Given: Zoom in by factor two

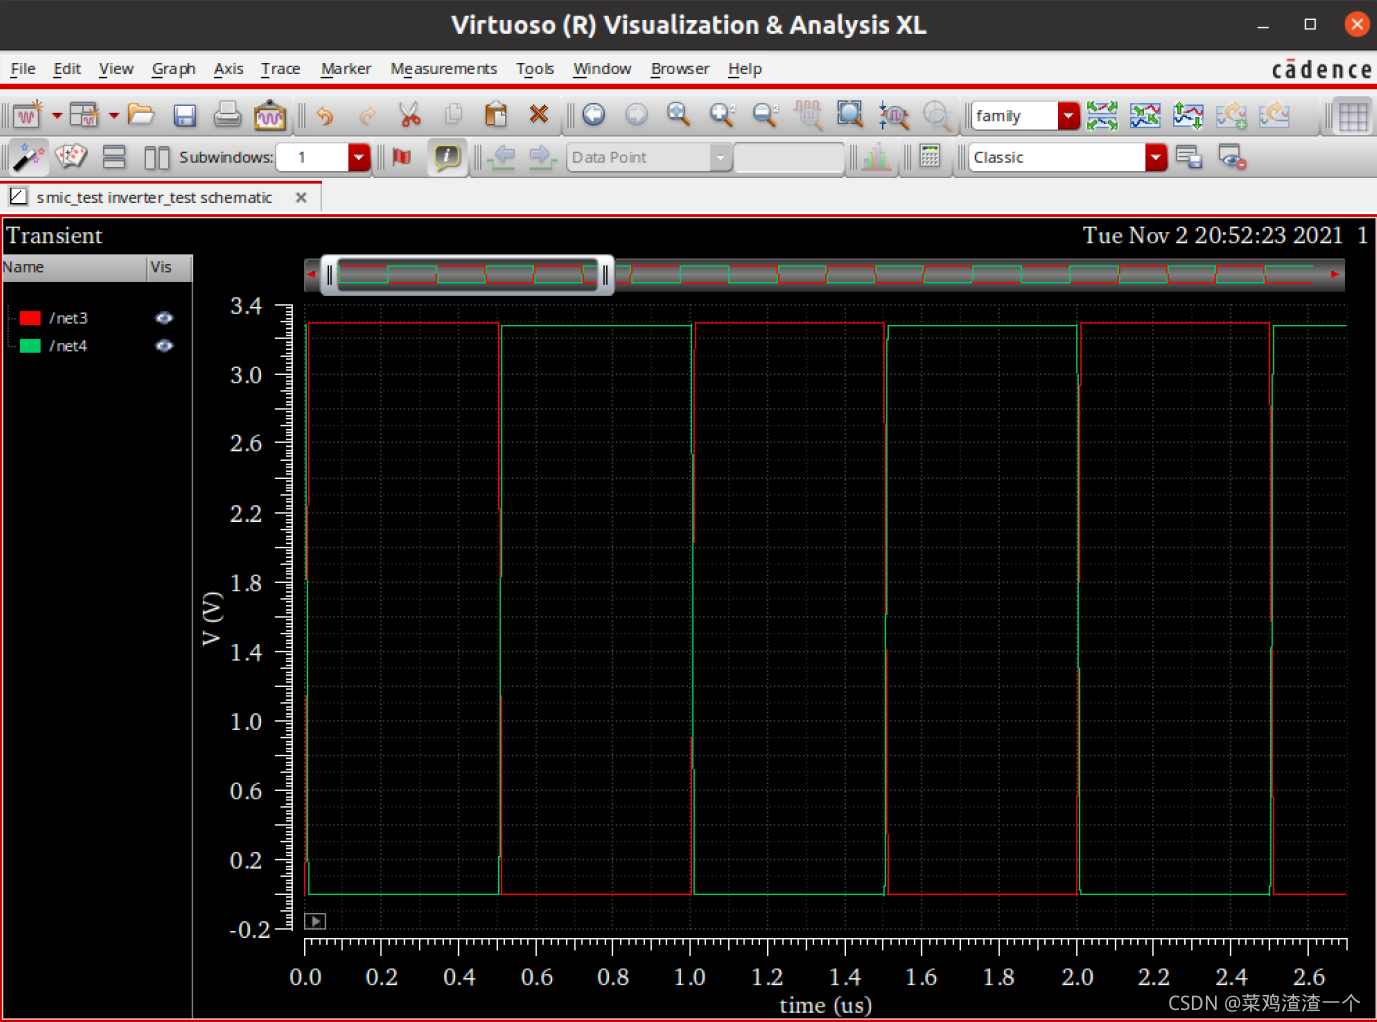Looking at the screenshot, I should [x=722, y=115].
